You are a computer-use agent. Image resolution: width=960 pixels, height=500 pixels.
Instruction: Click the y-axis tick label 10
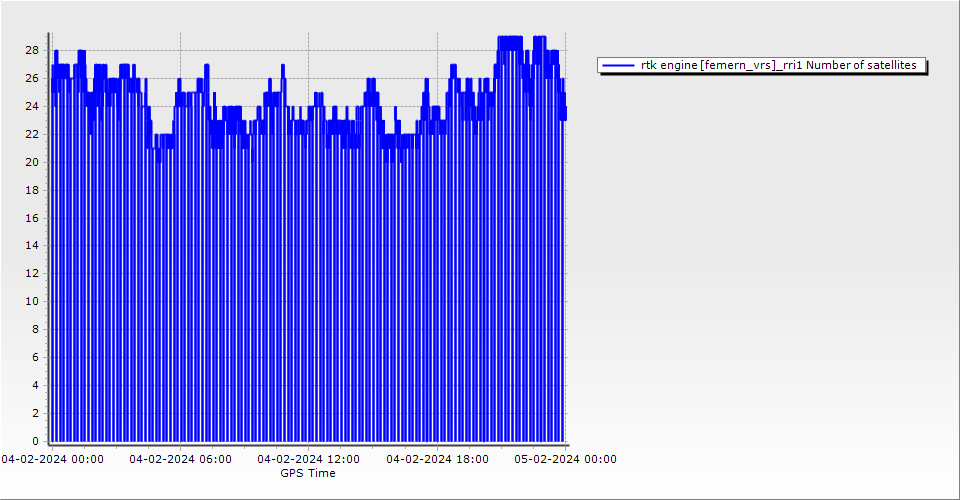[x=32, y=301]
